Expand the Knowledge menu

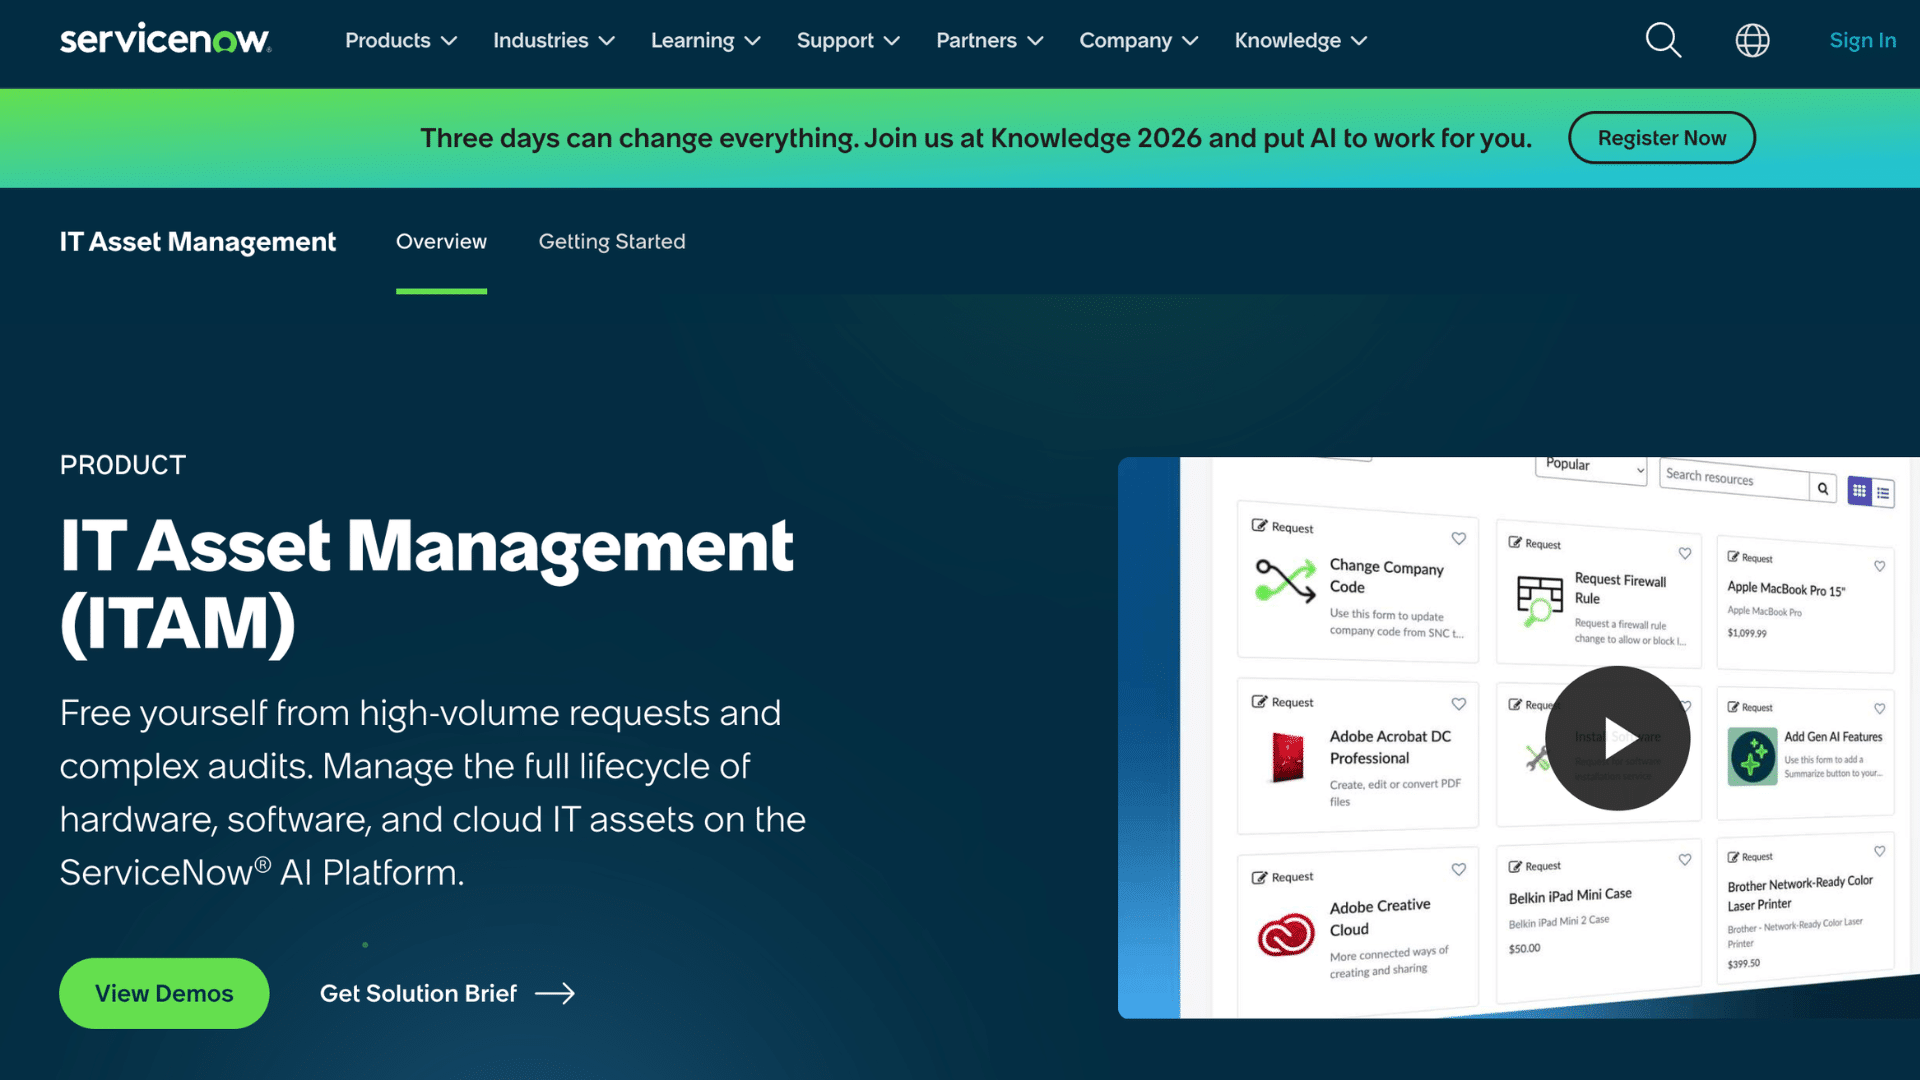(1301, 40)
